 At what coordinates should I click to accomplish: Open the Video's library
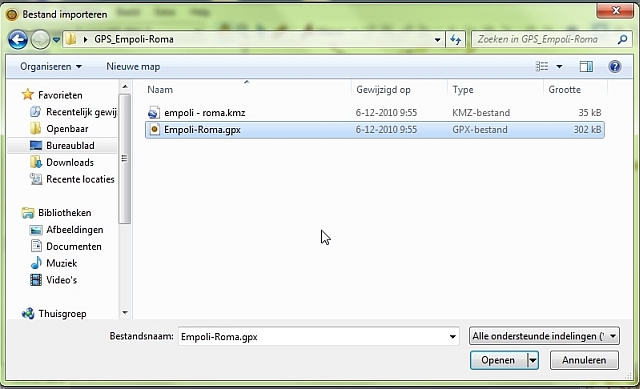(61, 280)
